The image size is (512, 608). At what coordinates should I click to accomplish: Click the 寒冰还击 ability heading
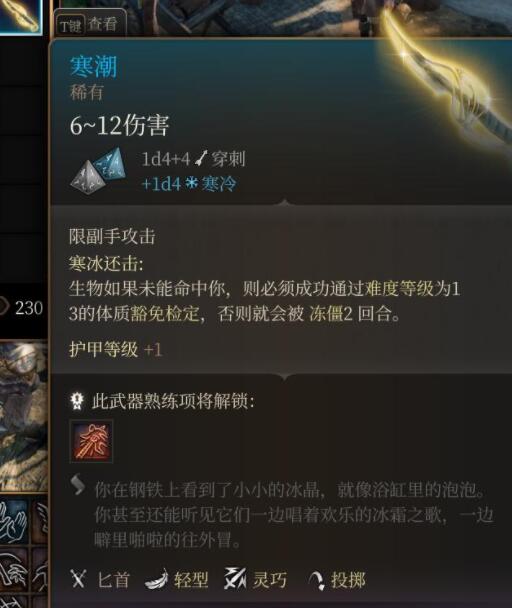[x=106, y=263]
